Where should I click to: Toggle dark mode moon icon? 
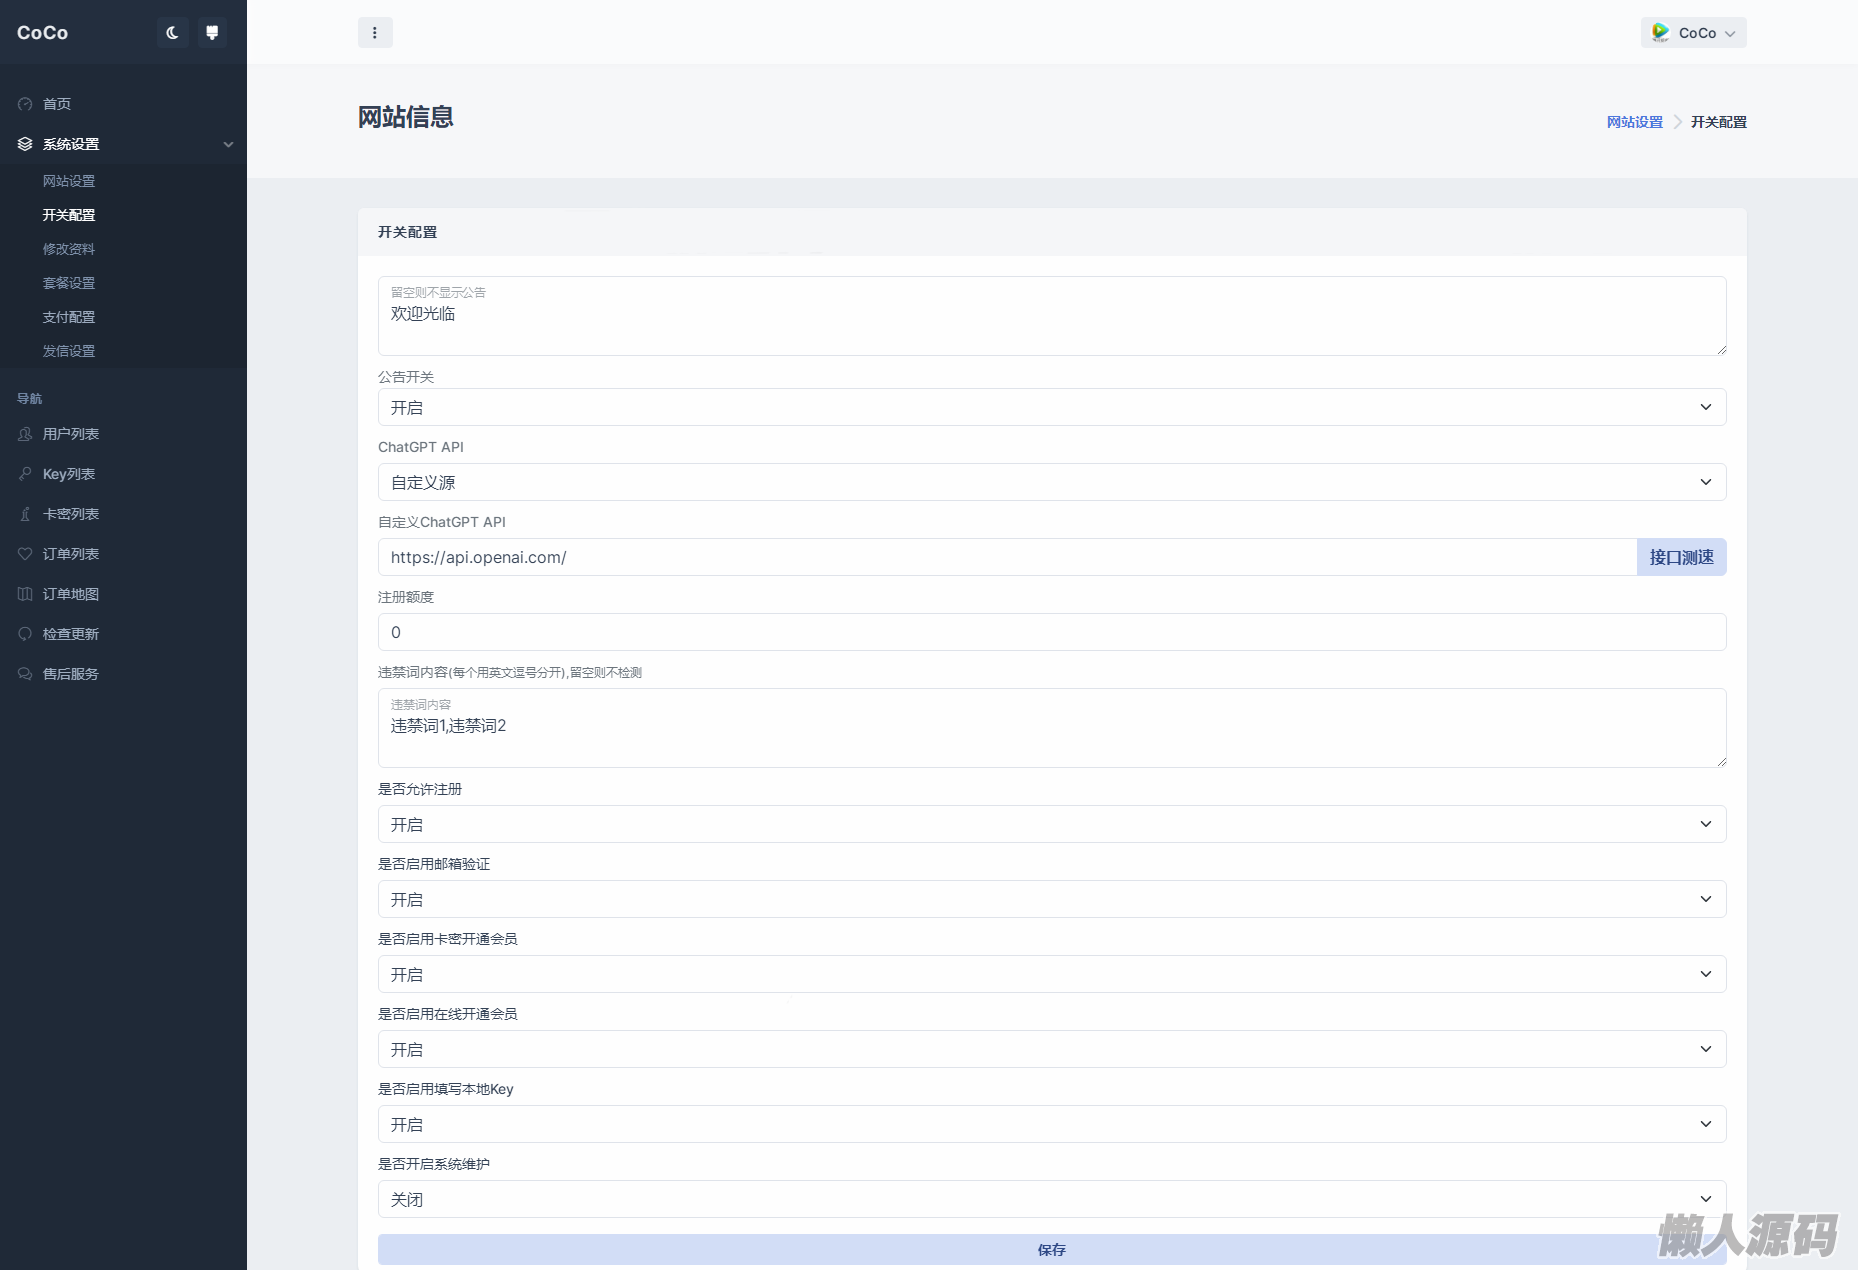coord(172,33)
